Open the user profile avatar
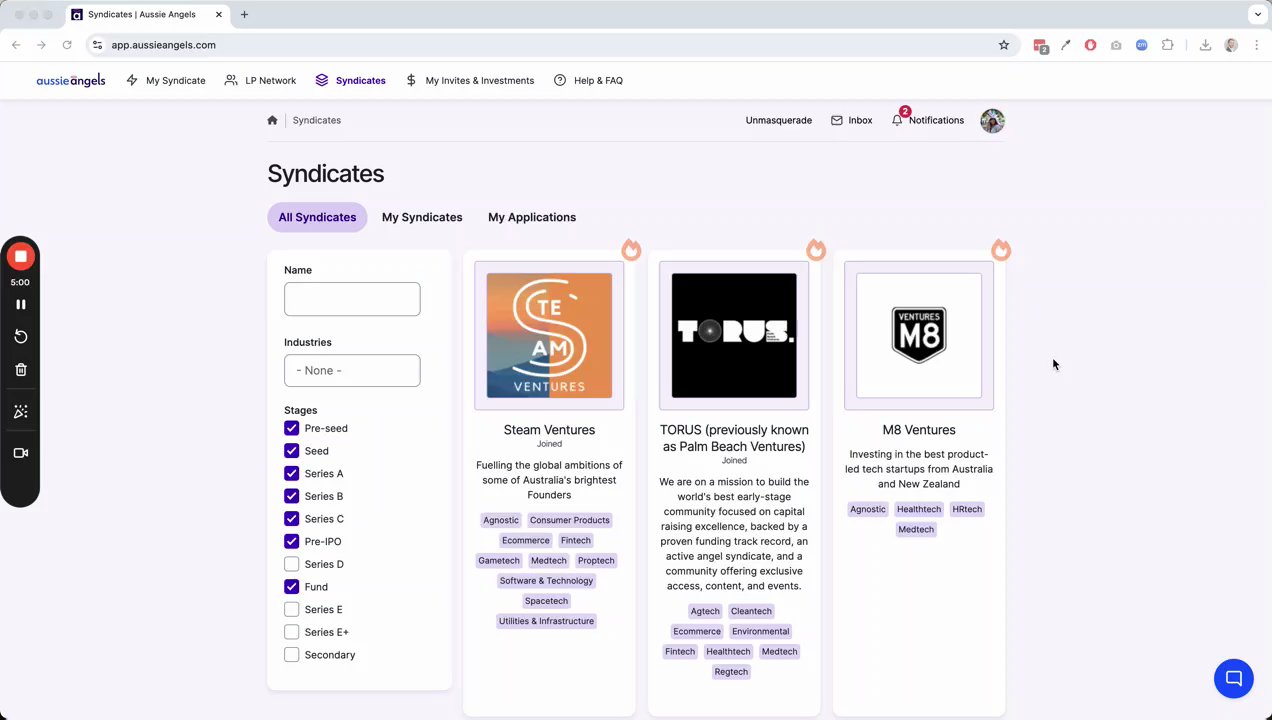The image size is (1272, 720). (992, 121)
